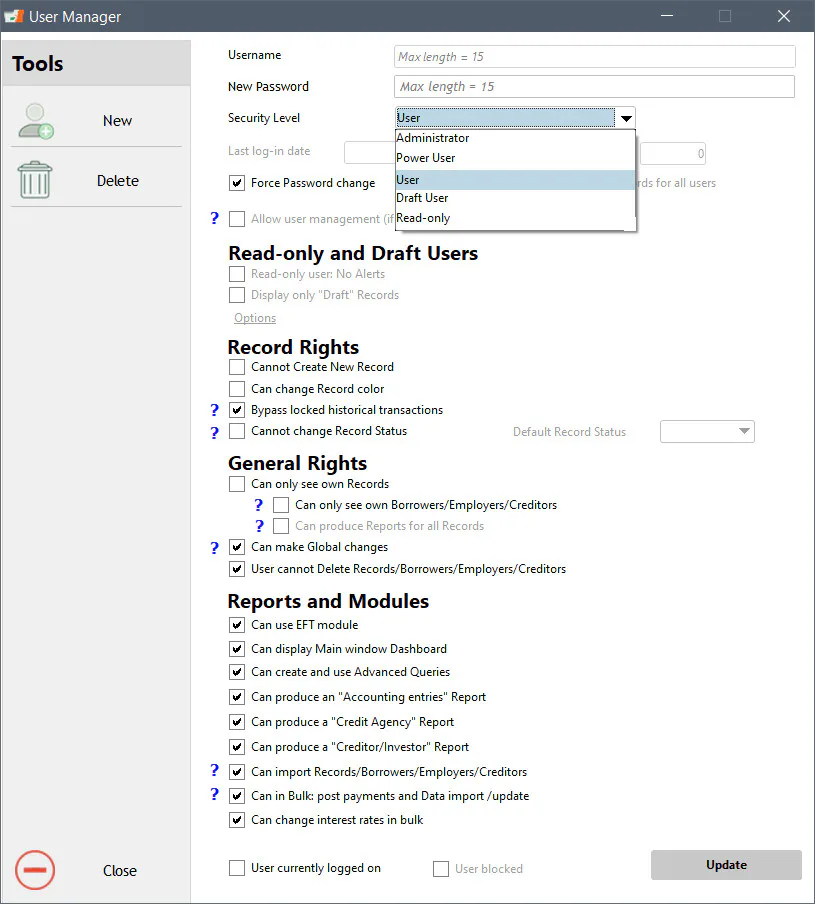Image resolution: width=815 pixels, height=904 pixels.
Task: Open the Options link
Action: coord(255,318)
